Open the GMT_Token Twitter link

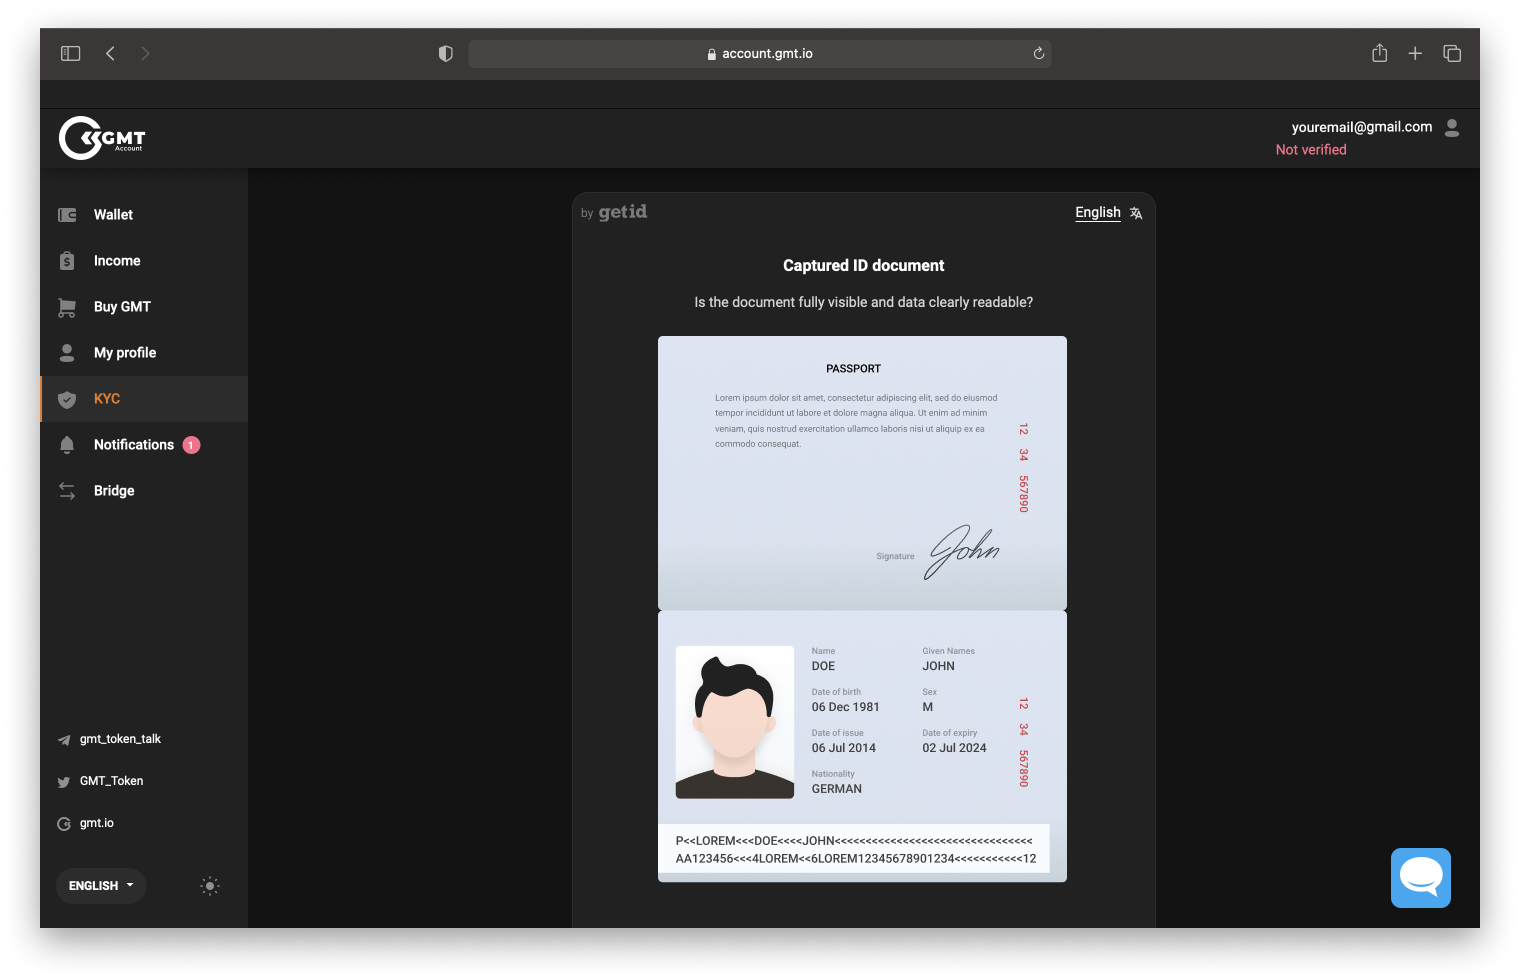111,781
